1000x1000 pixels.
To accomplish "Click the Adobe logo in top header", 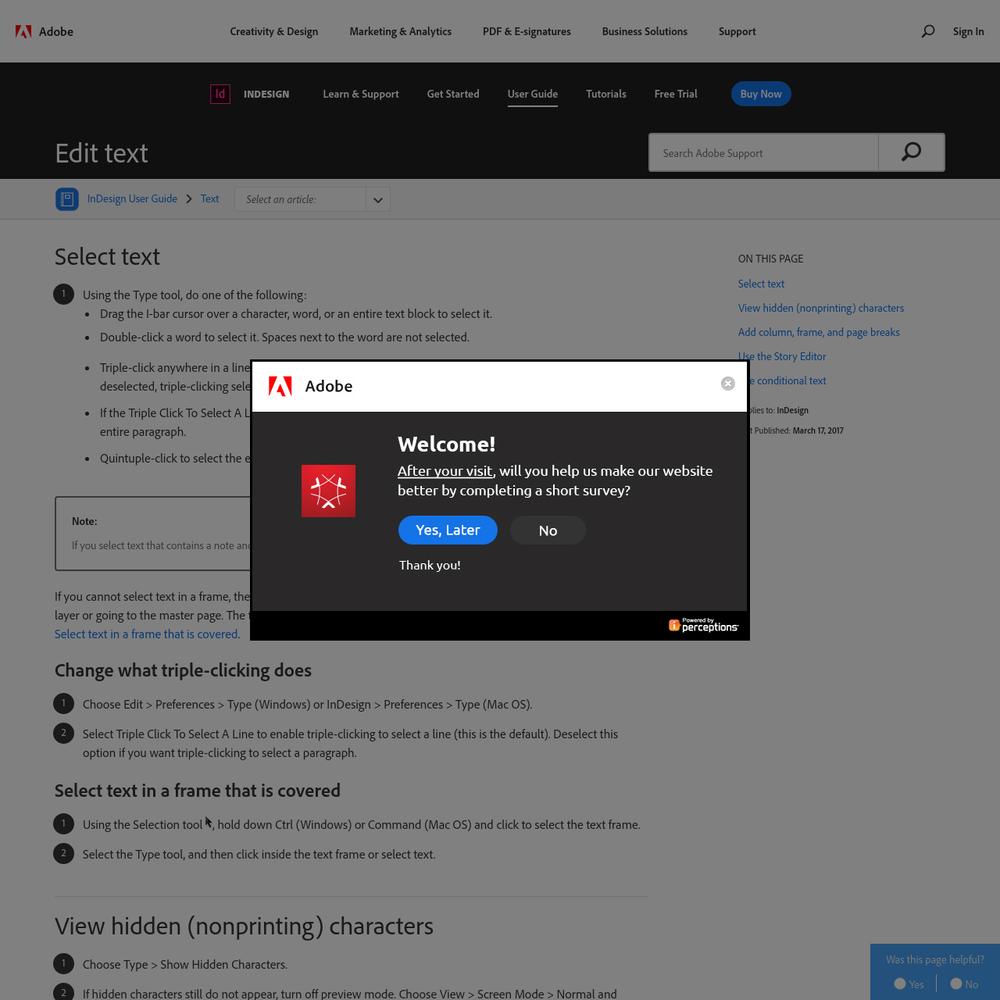I will tap(44, 31).
